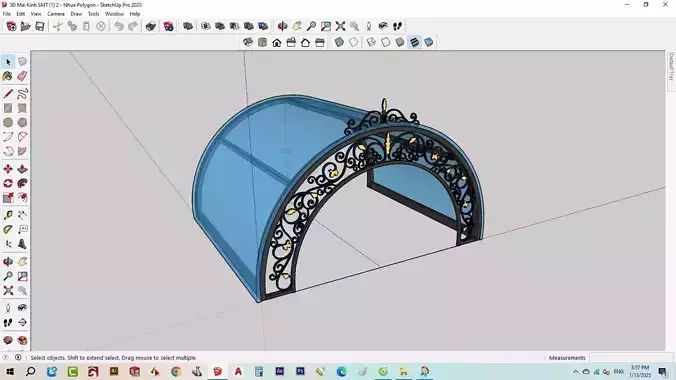Click the Walk footprints icon in top toolbar
The width and height of the screenshot is (676, 380).
(397, 26)
